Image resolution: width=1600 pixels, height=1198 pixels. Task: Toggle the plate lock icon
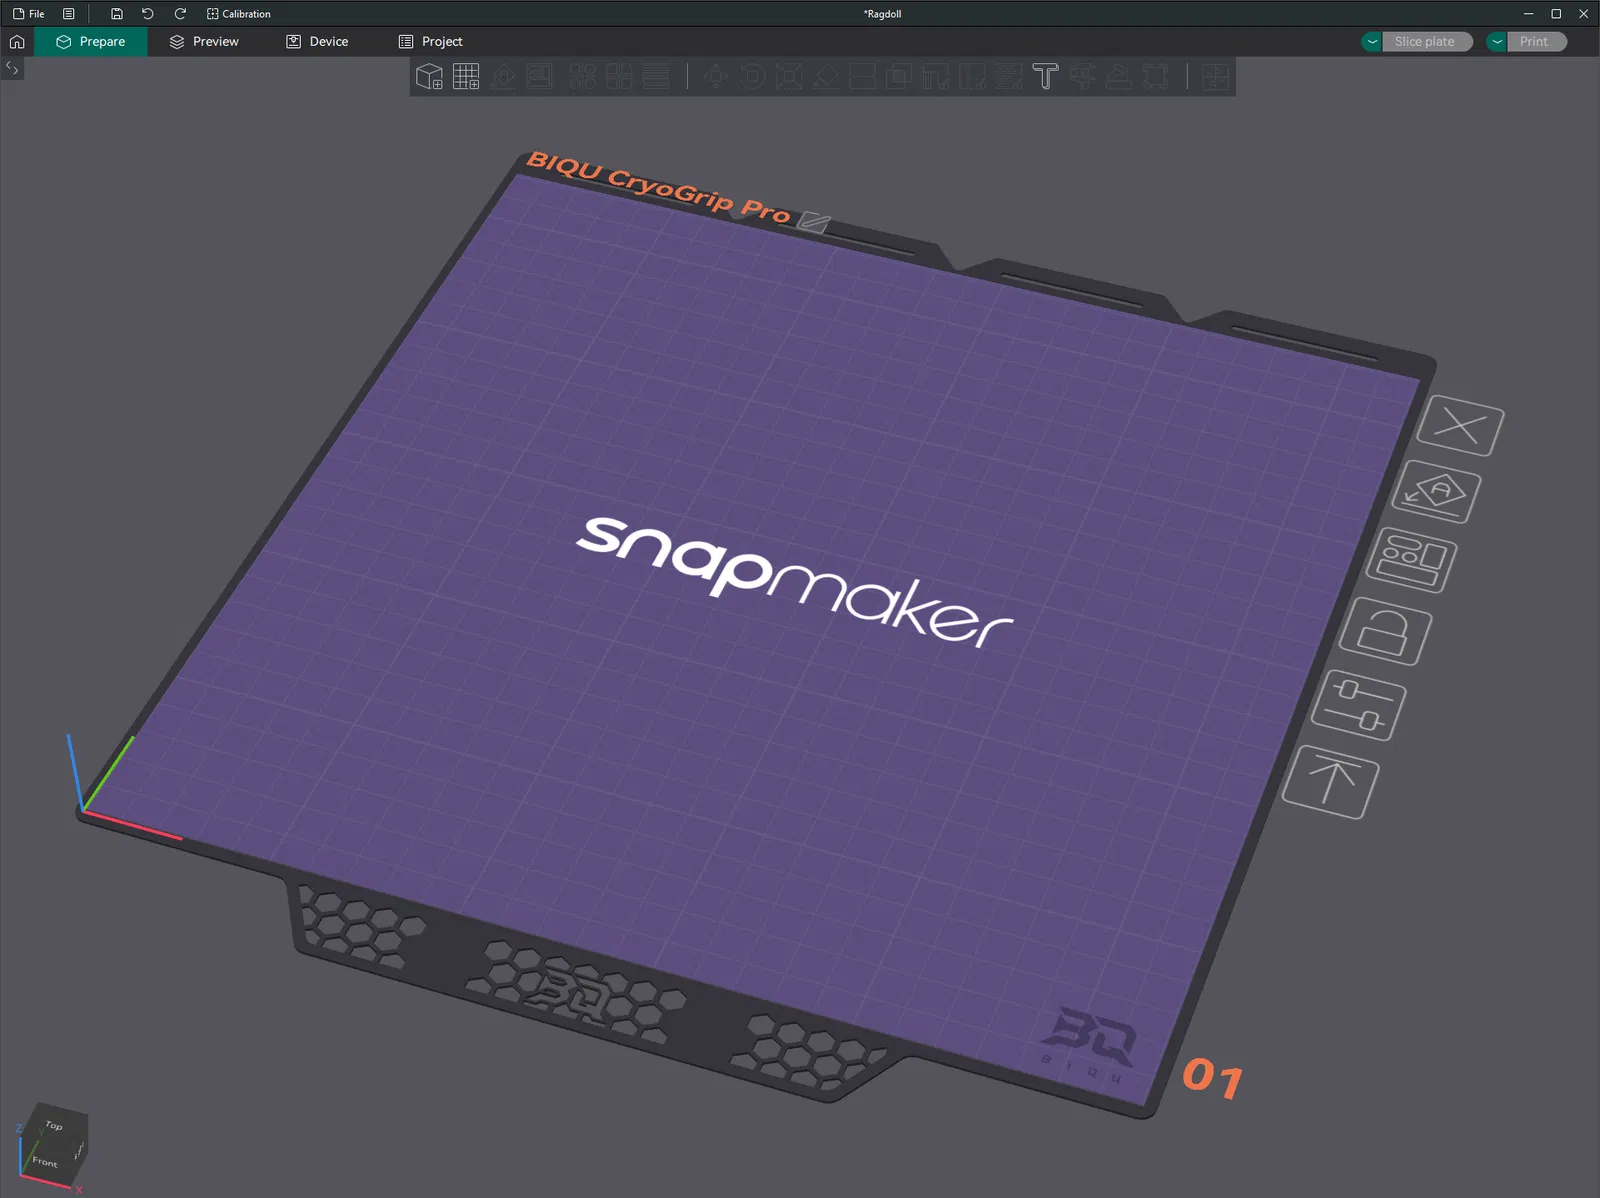1385,632
